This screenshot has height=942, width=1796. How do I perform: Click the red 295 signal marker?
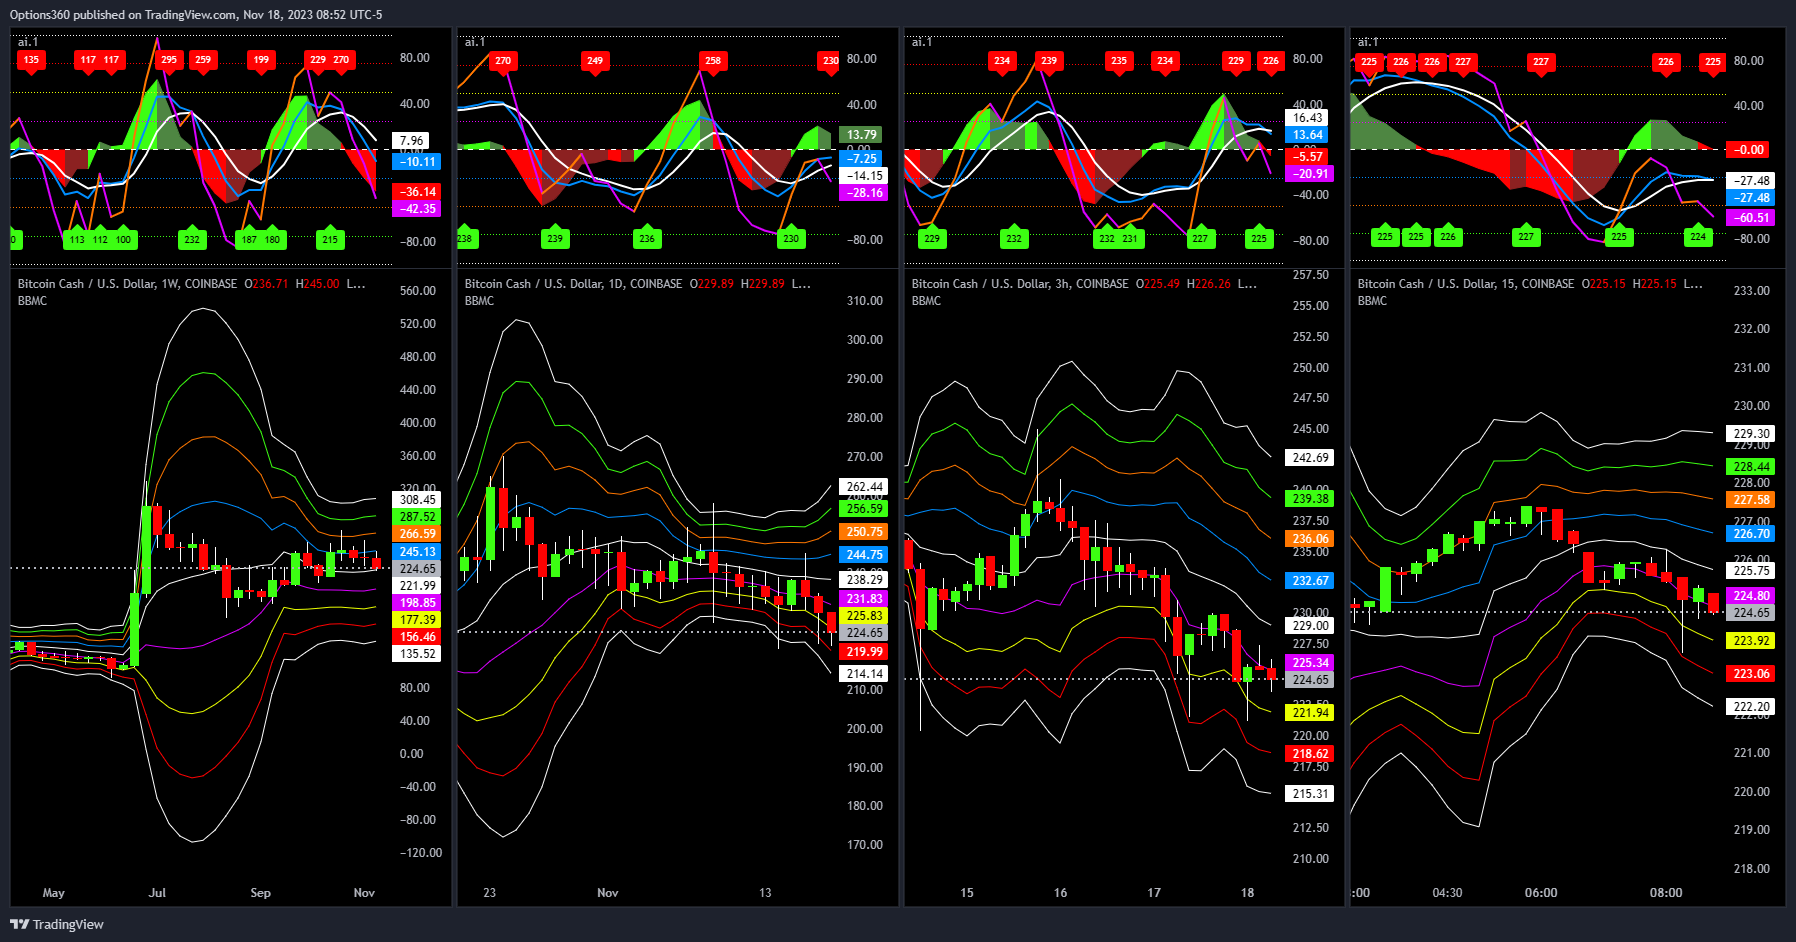pyautogui.click(x=169, y=60)
